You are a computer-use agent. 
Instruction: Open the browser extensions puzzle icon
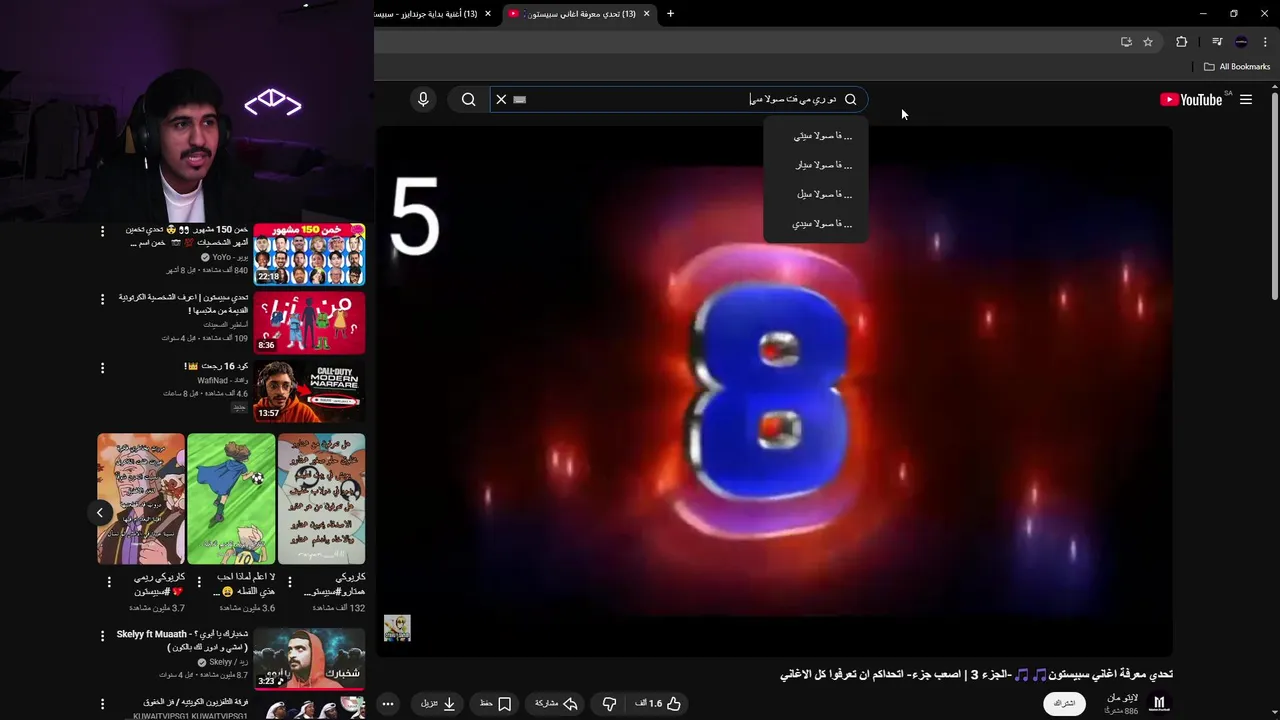click(1182, 42)
